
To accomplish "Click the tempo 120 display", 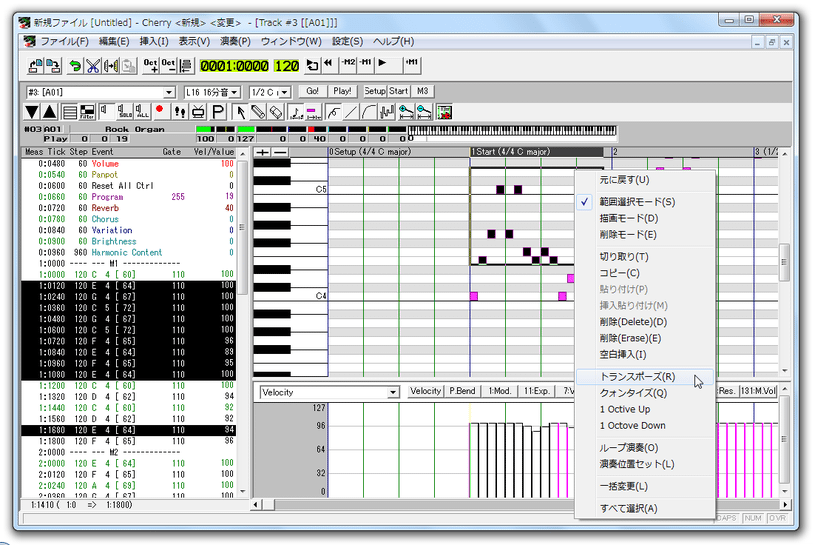I will tap(287, 66).
